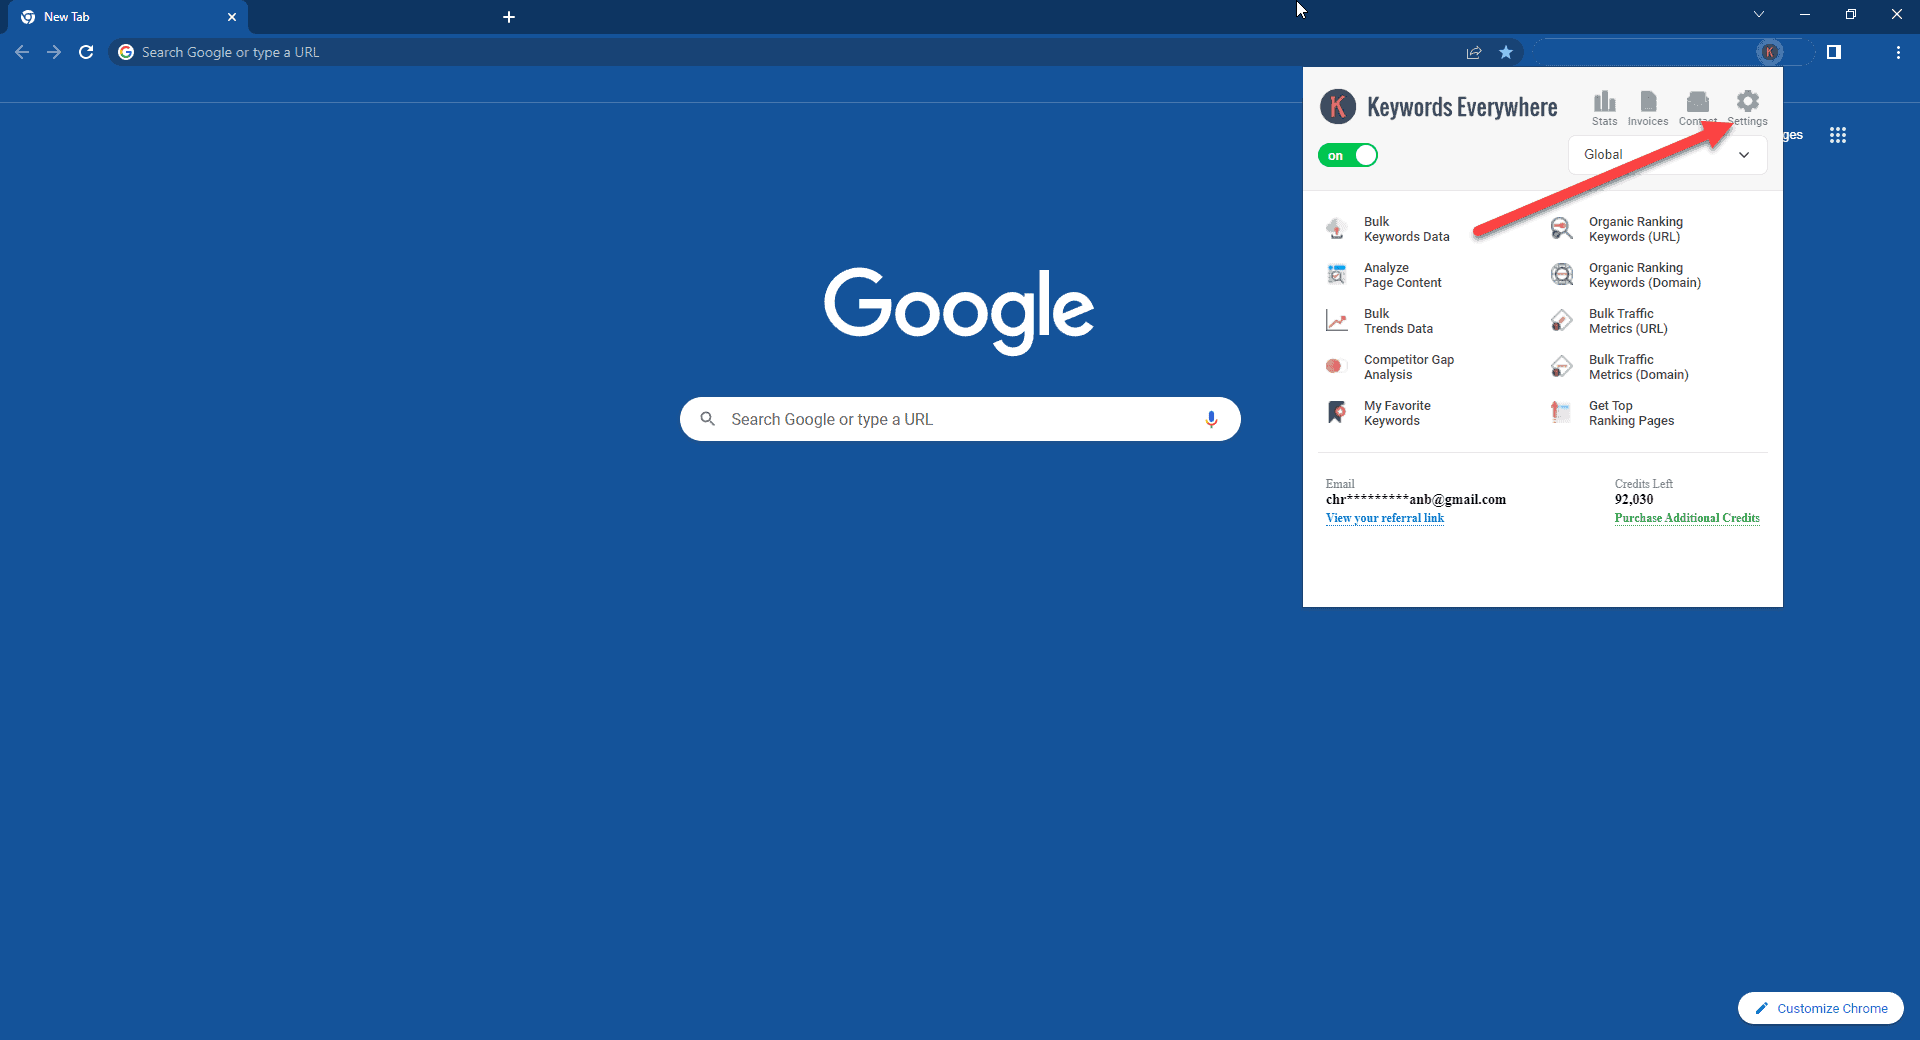The image size is (1920, 1040).
Task: Open the Stats bar-chart icon
Action: 1604,103
